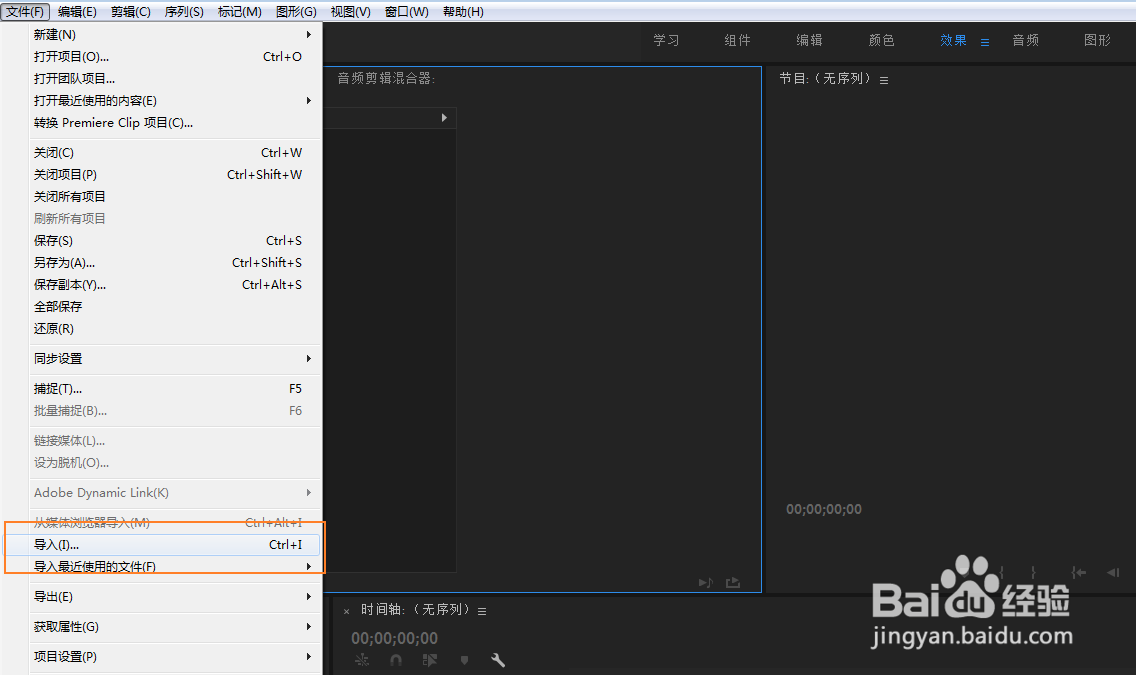Select 保存(S) menu item
Image resolution: width=1136 pixels, height=675 pixels.
[x=174, y=240]
